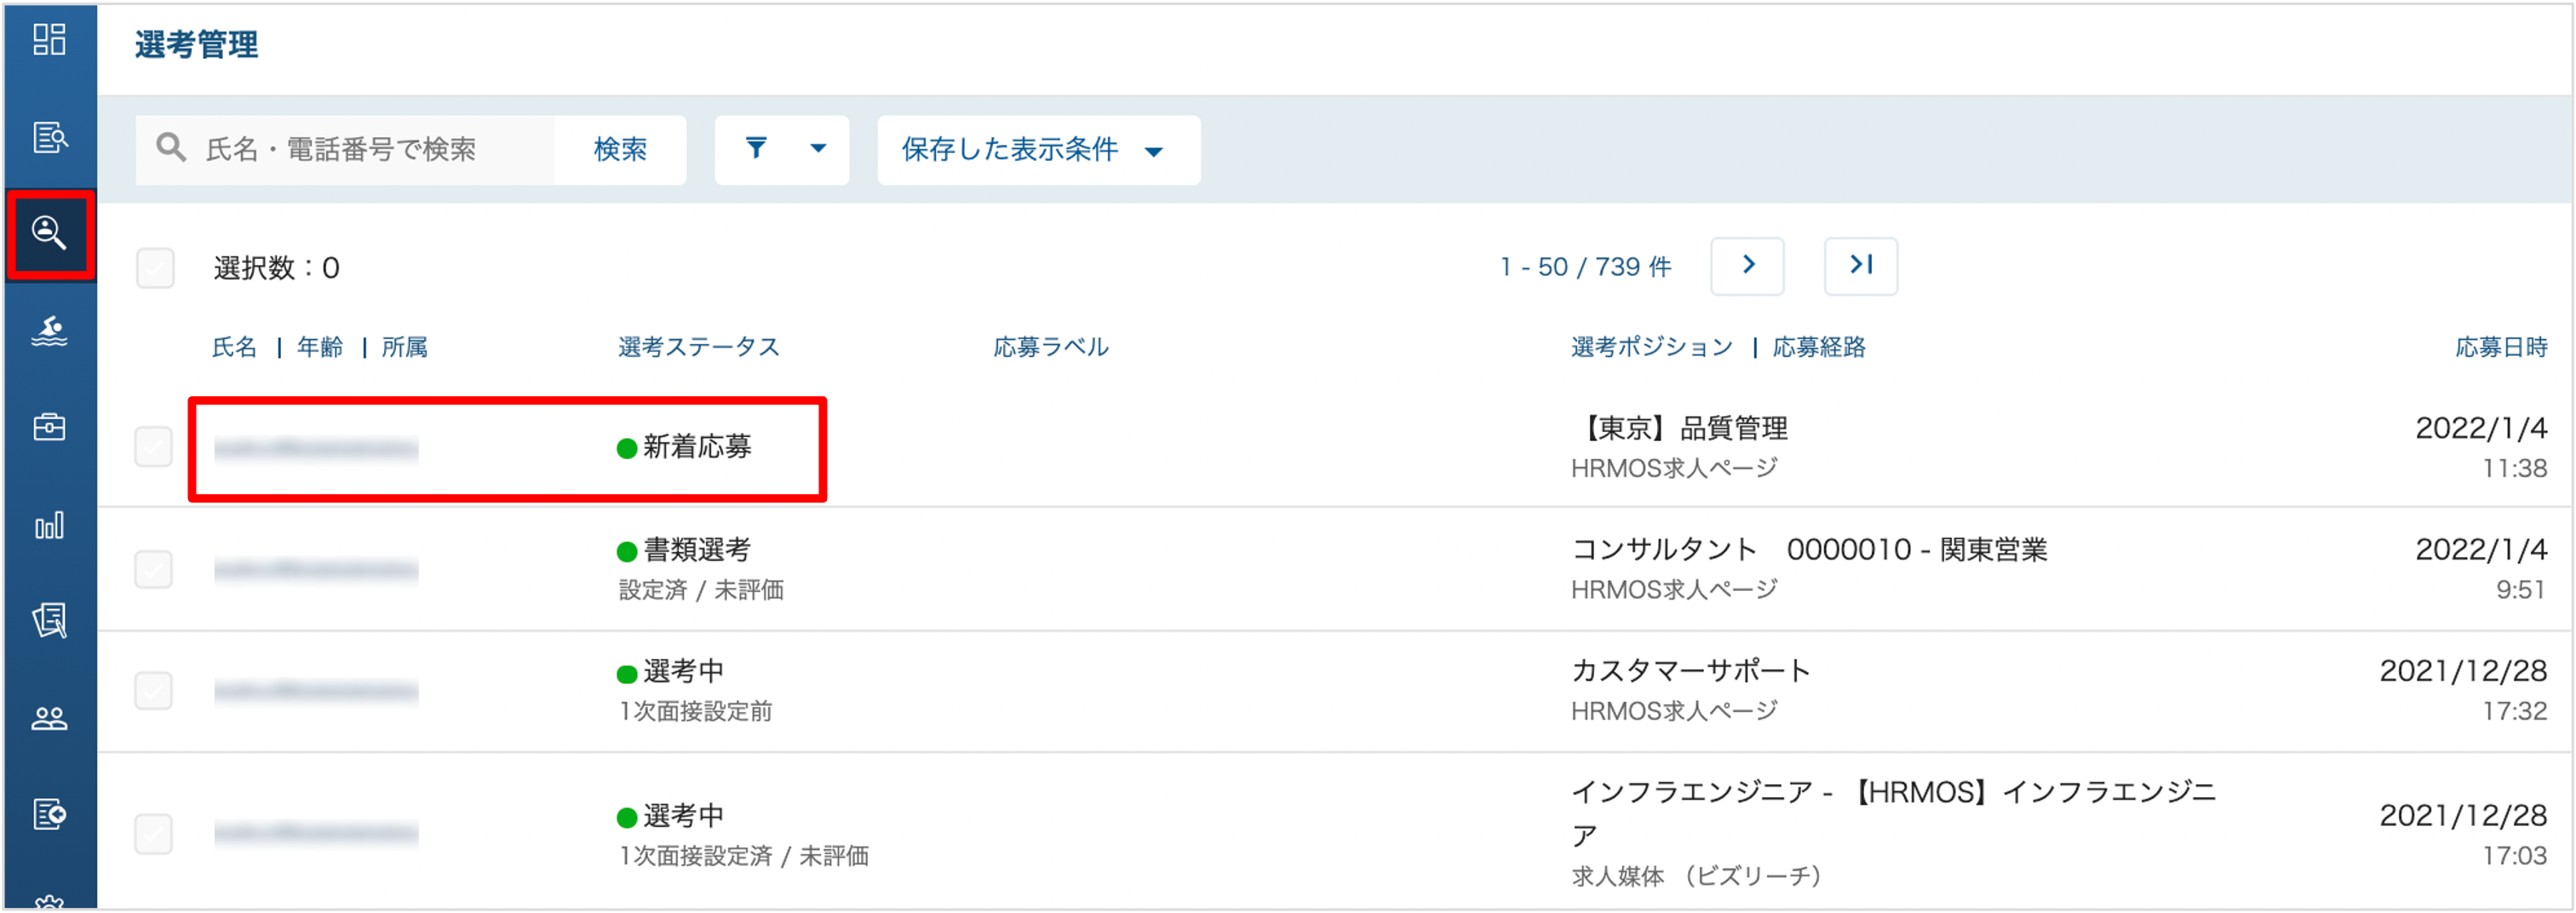Screen dimensions: 2576x913
Task: Select the candidate search magnifier sidebar icon
Action: click(x=49, y=233)
